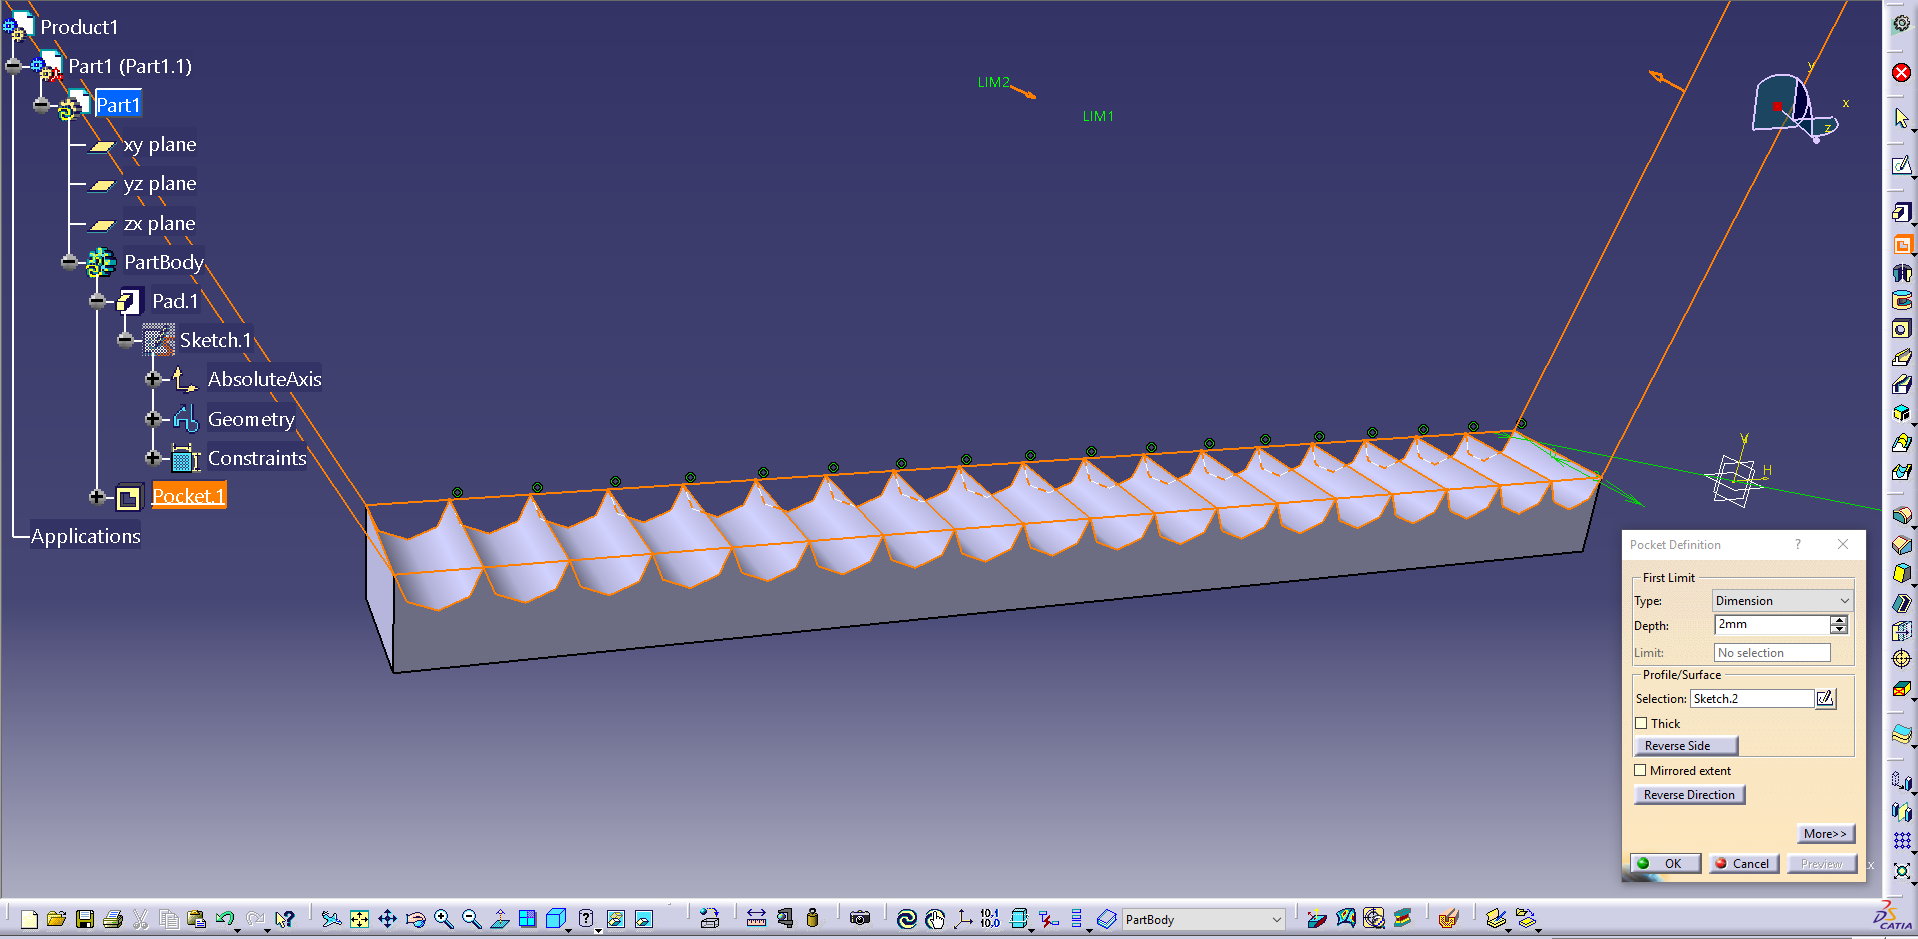Screen dimensions: 1918x939
Task: Click the Measure Inertia weight icon
Action: (x=812, y=919)
